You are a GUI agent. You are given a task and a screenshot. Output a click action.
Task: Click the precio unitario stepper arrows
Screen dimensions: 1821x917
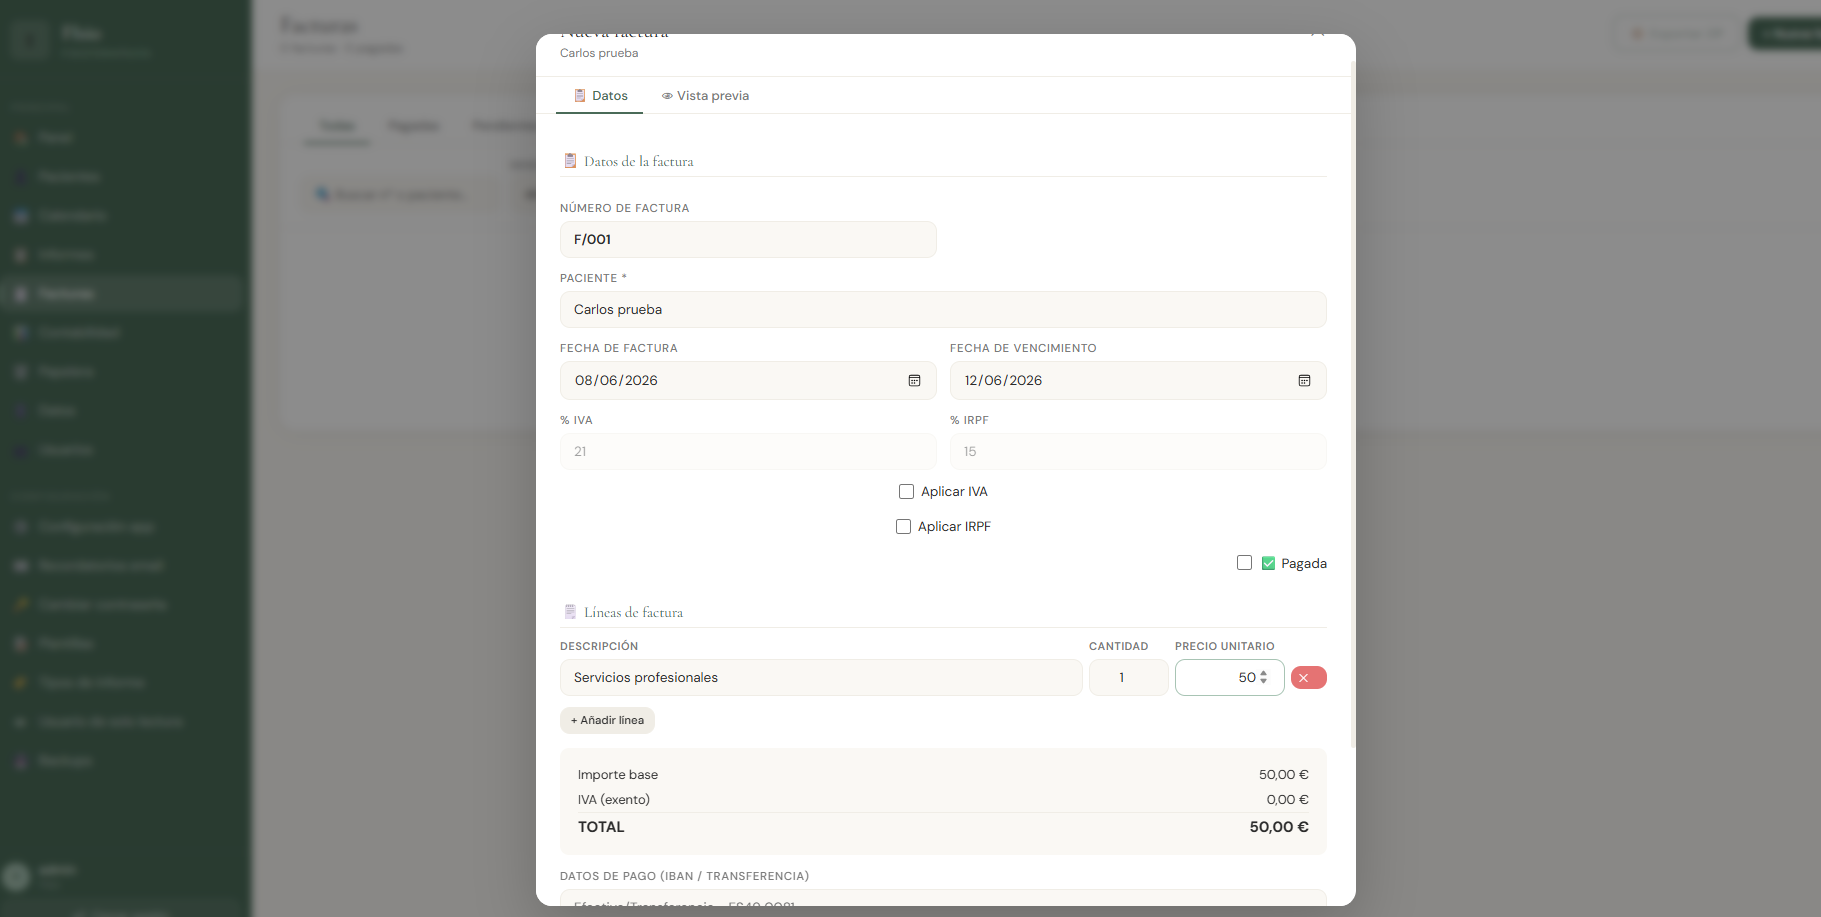[x=1264, y=678]
